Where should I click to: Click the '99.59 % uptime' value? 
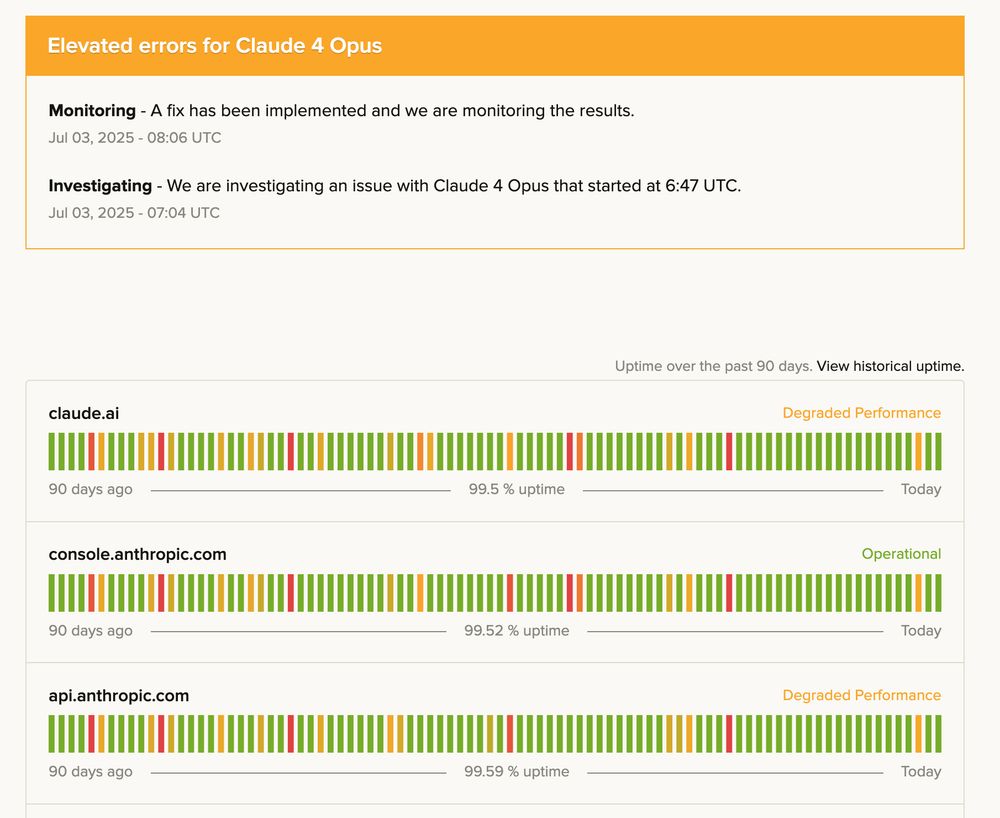tap(517, 771)
